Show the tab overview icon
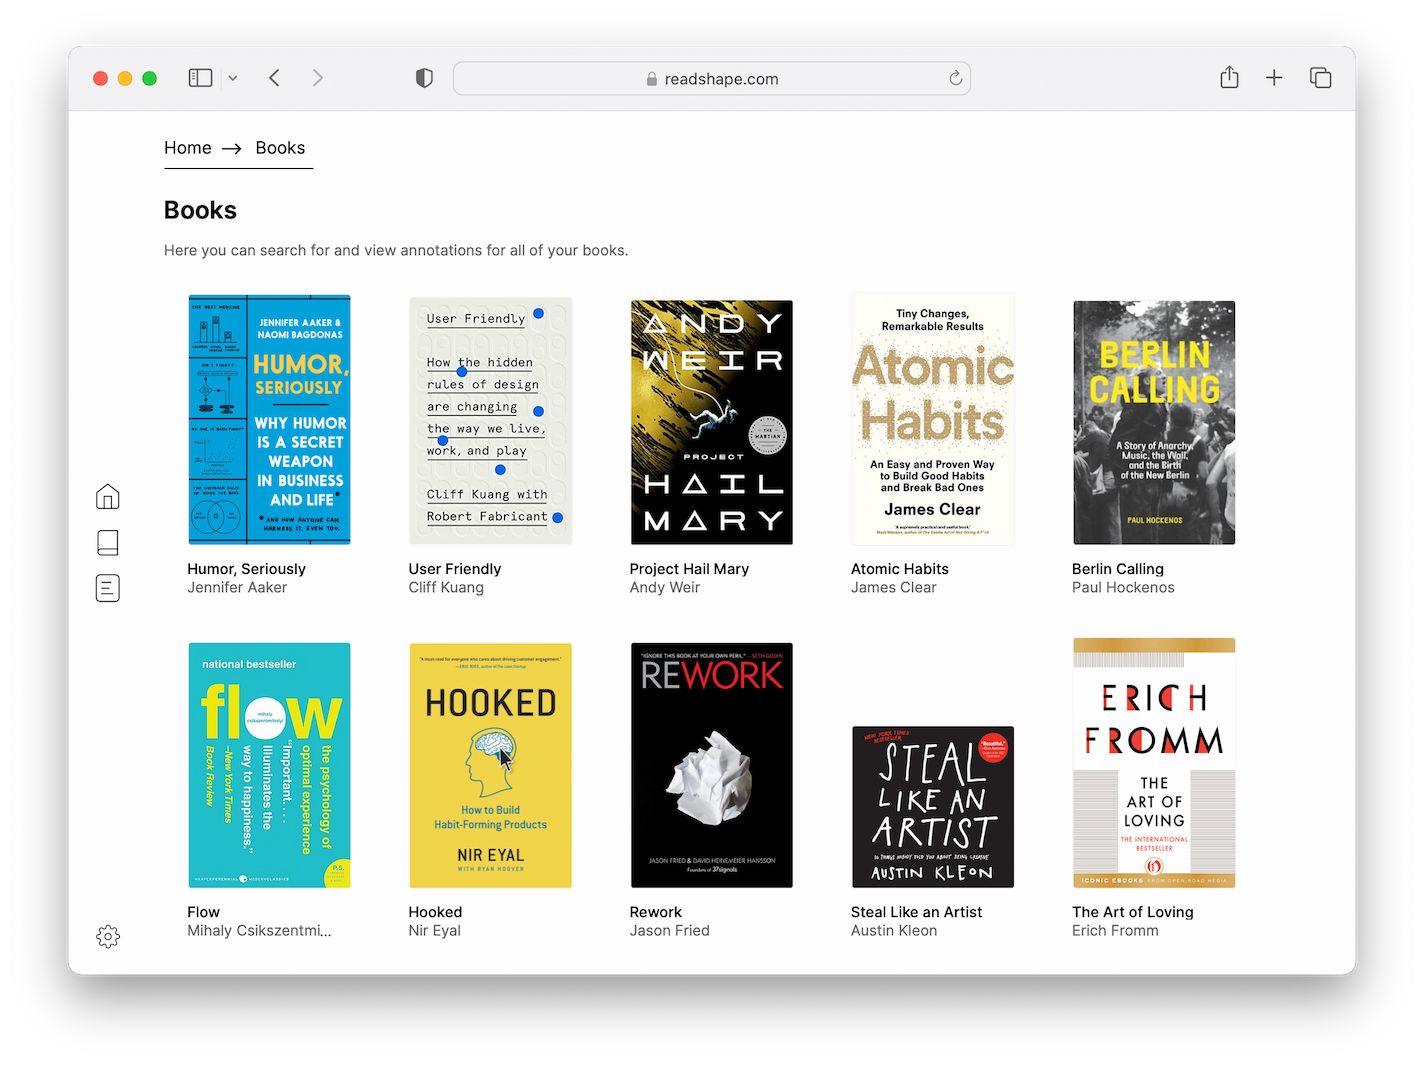 (1320, 78)
